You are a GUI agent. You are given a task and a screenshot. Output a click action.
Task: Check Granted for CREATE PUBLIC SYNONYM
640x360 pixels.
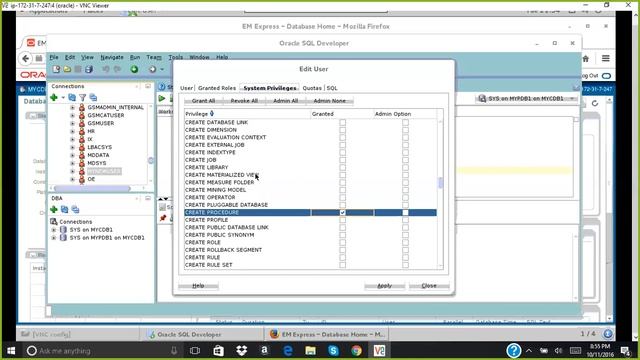coord(342,235)
